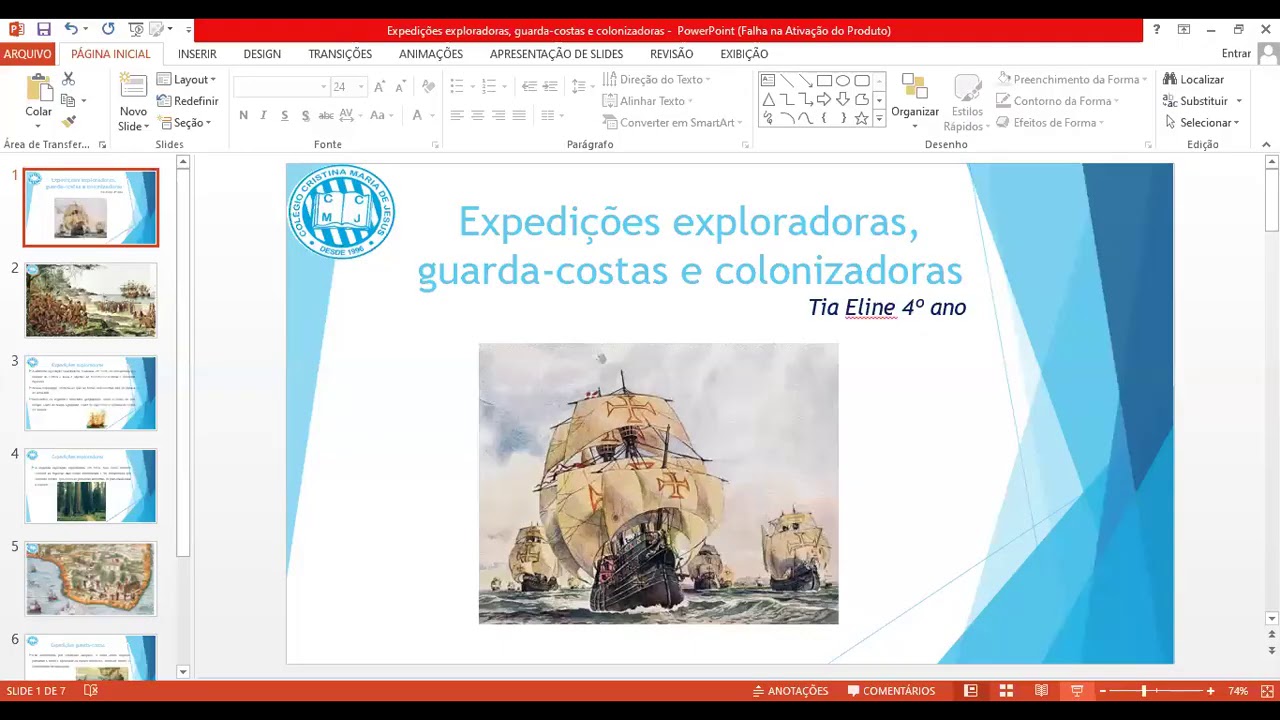Toggle Bold (N) formatting
1280x720 pixels.
click(x=243, y=116)
